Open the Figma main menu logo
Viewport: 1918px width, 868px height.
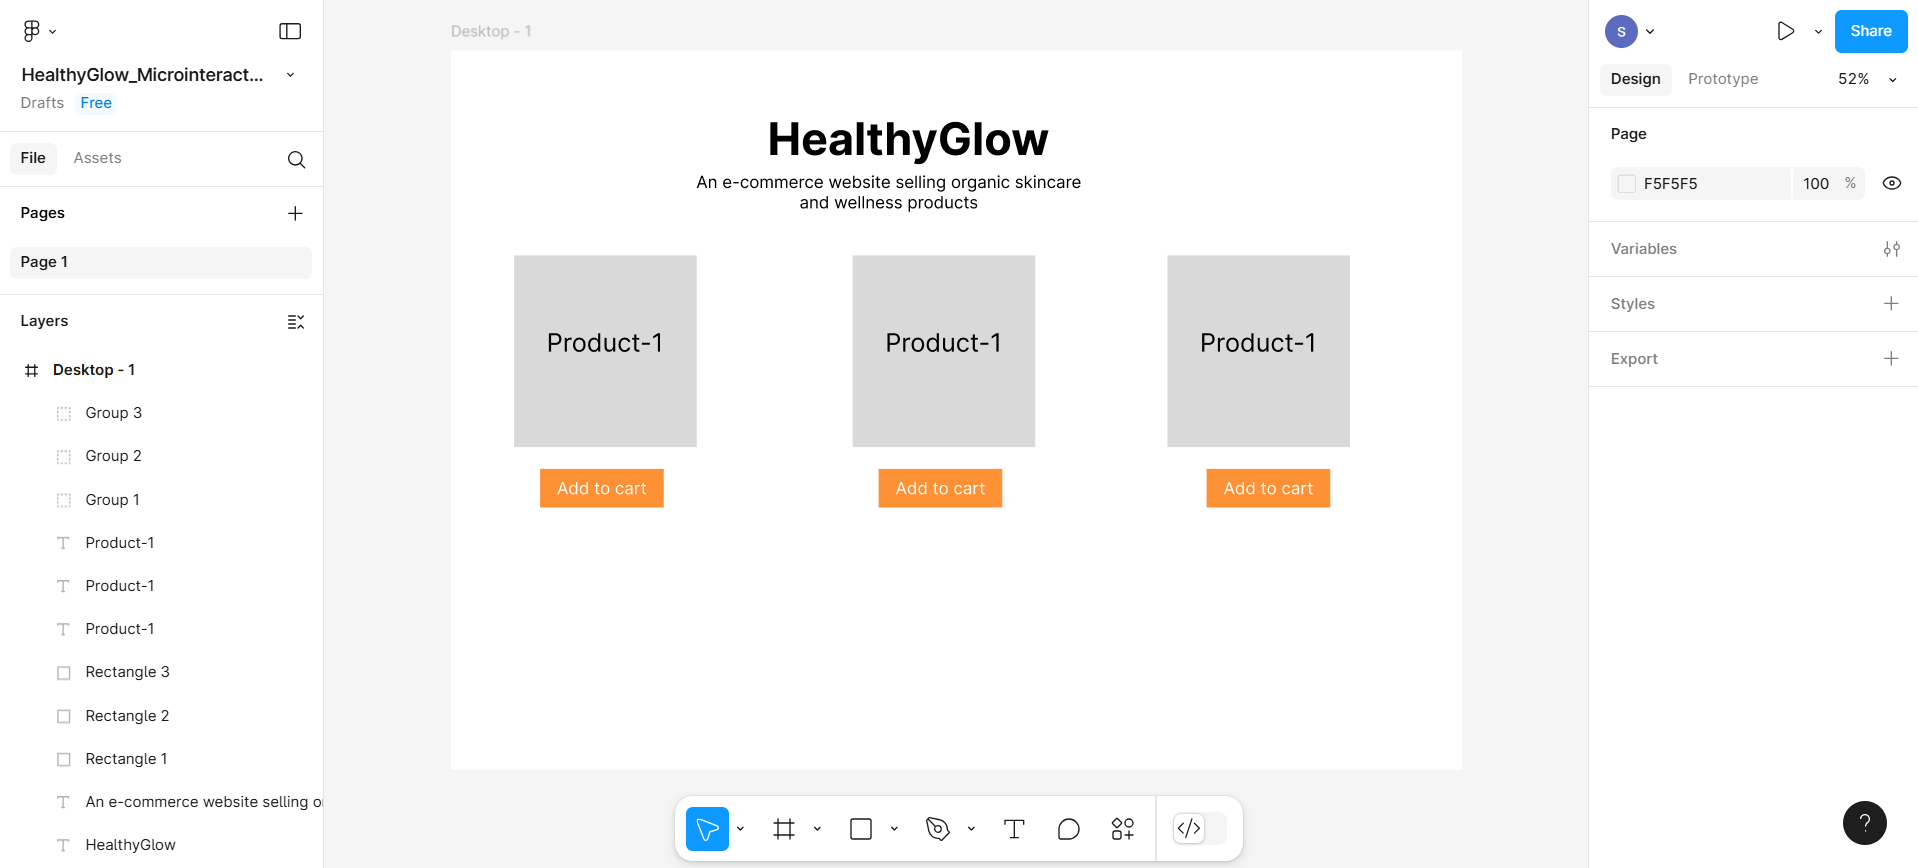(32, 31)
